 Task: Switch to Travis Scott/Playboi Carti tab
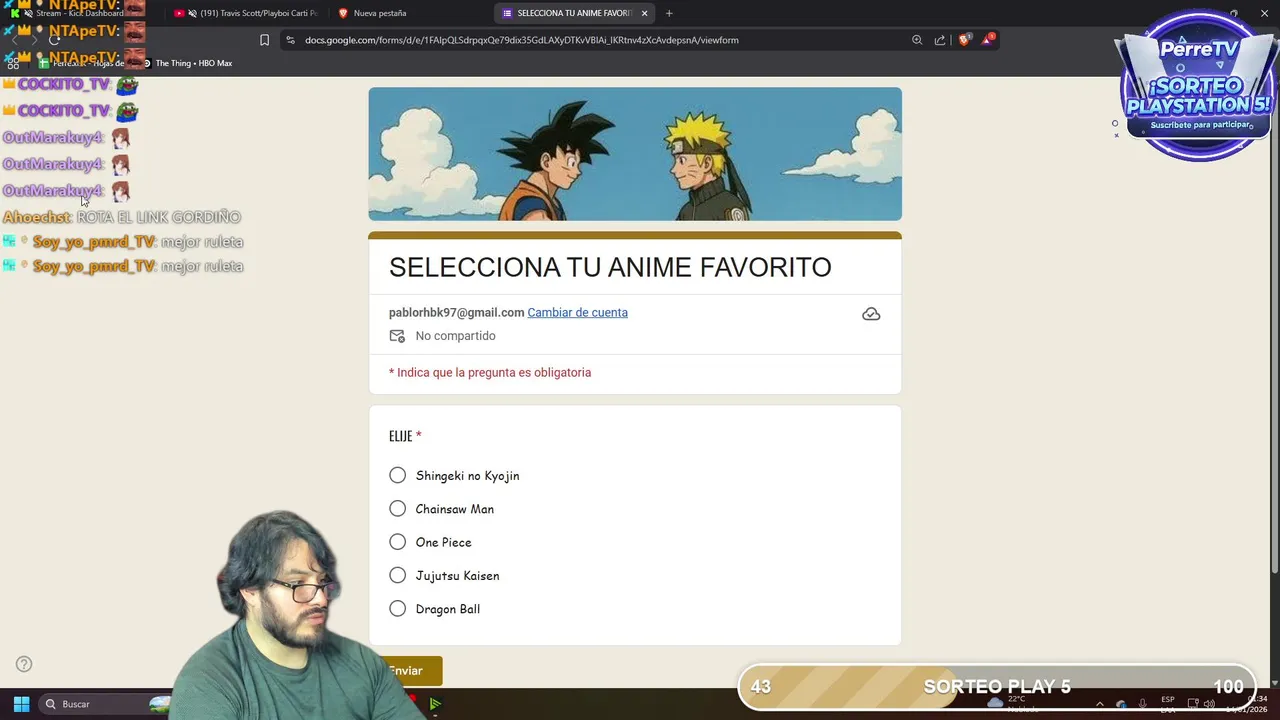coord(245,13)
